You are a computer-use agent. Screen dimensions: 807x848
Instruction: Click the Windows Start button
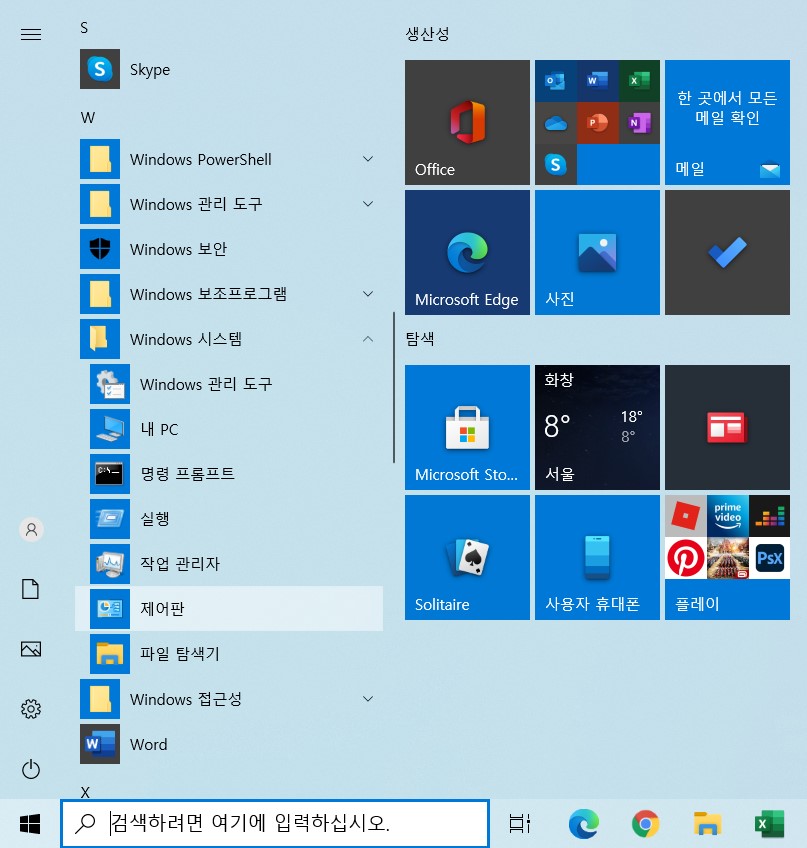30,824
